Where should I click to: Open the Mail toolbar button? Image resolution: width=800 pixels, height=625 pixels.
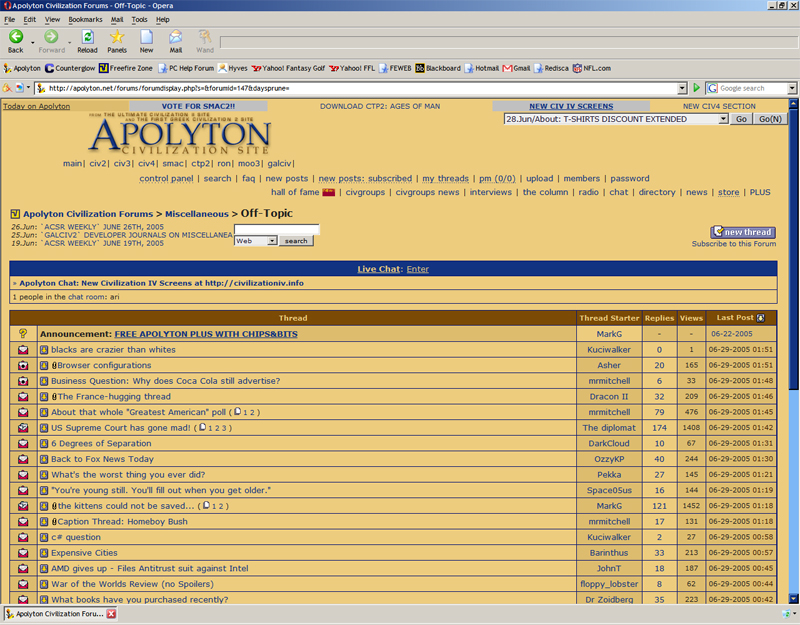click(x=176, y=41)
